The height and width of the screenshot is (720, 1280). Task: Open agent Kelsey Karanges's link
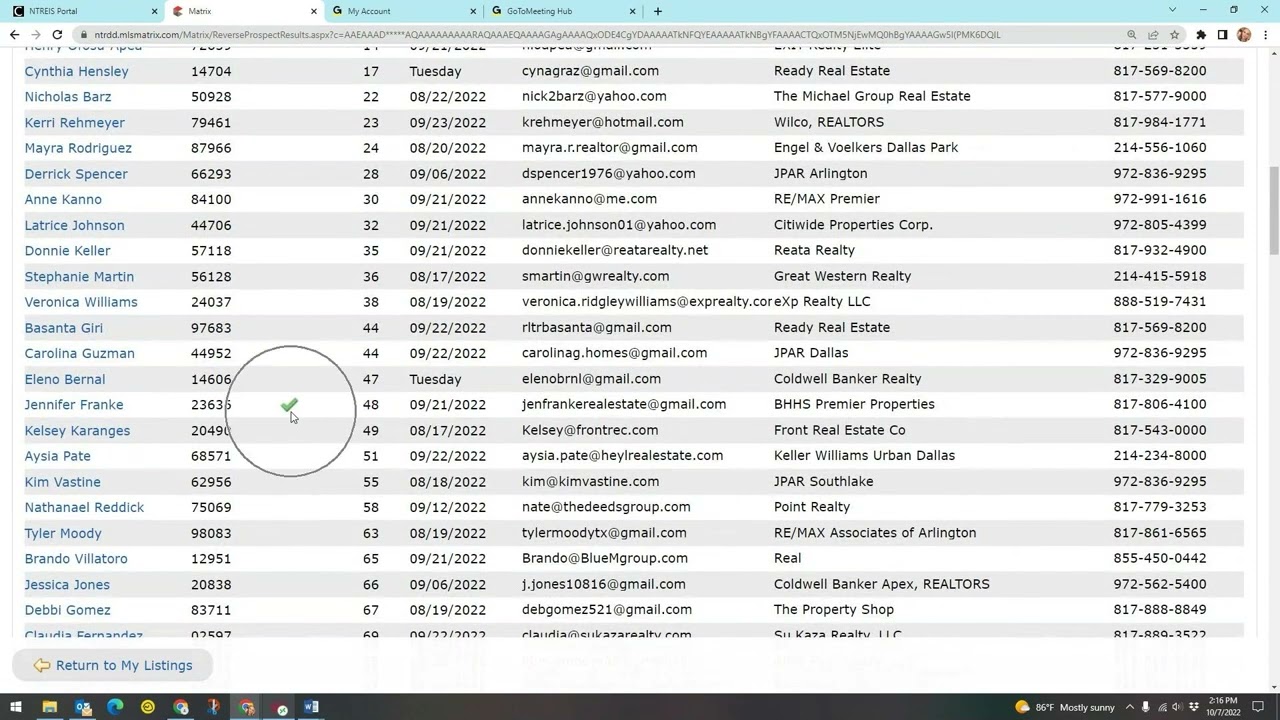[x=77, y=430]
